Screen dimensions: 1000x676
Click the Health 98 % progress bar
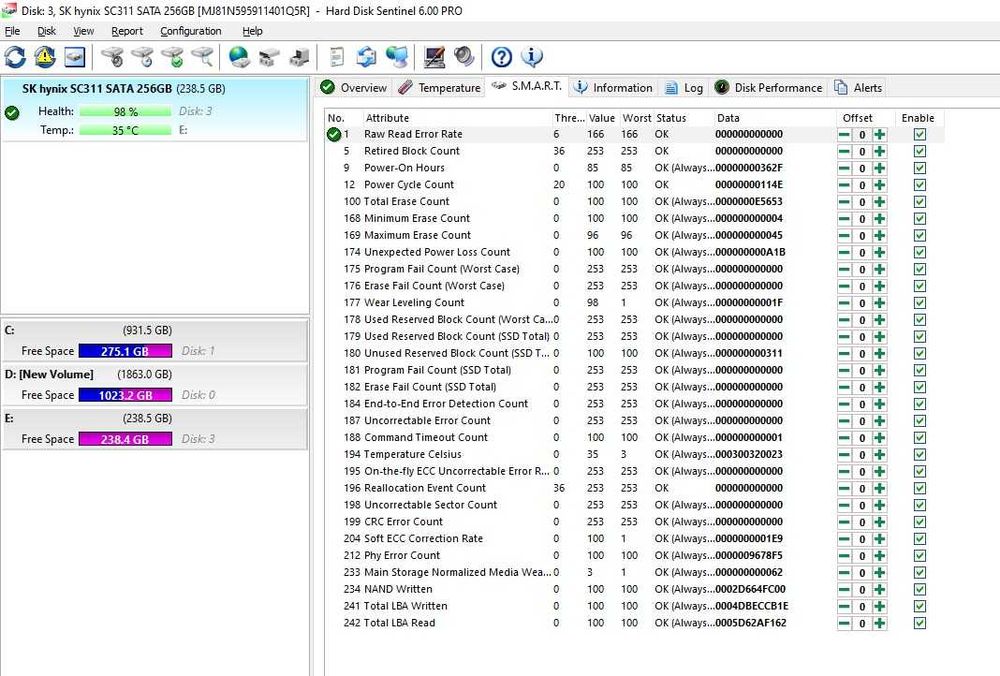(126, 112)
